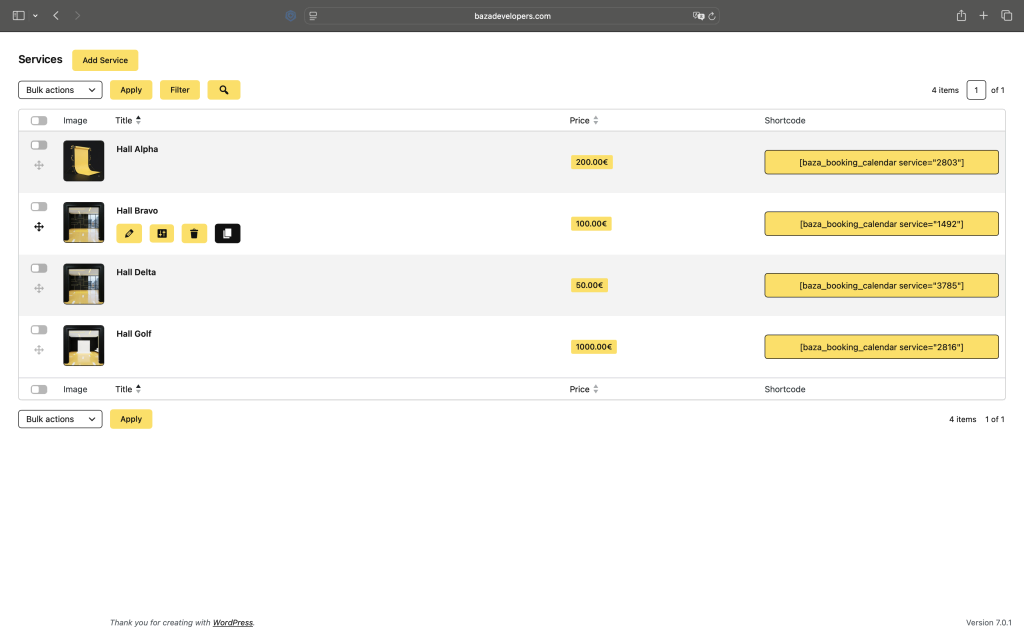Viewport: 1024px width, 640px height.
Task: Expand sidebar options chevron in Safari
Action: coord(35,16)
